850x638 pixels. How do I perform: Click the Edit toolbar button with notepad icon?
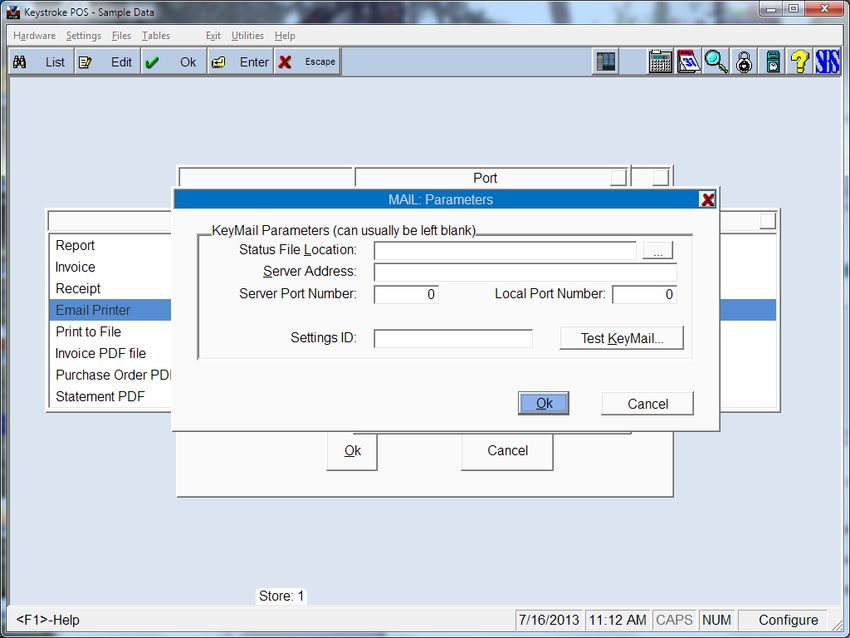coord(107,62)
